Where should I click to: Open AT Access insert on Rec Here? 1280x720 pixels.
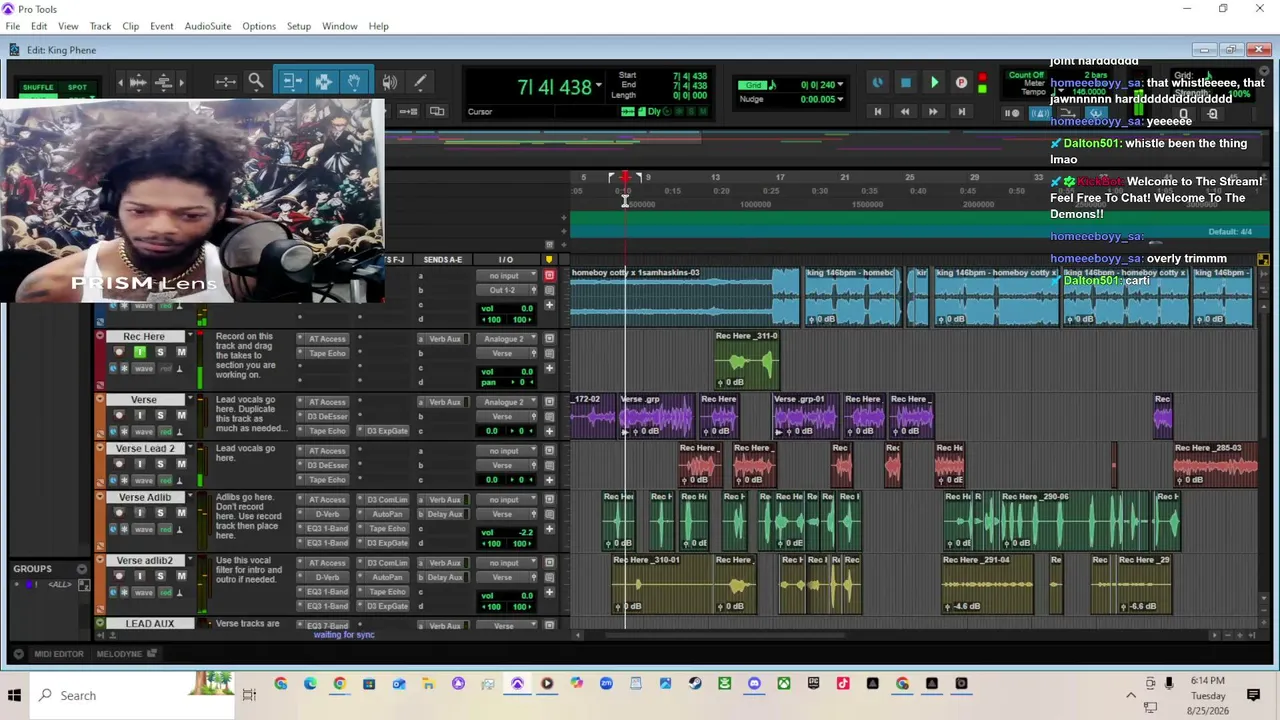click(326, 339)
